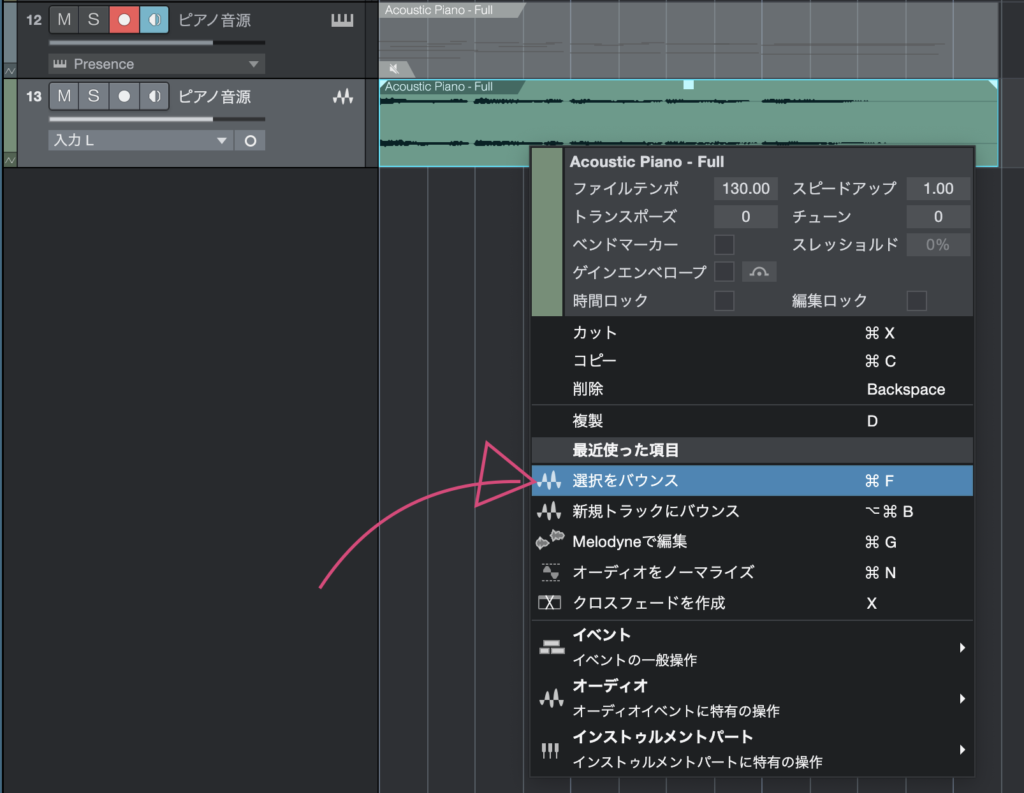
Task: Open the Presence instrument dropdown
Action: [x=156, y=64]
